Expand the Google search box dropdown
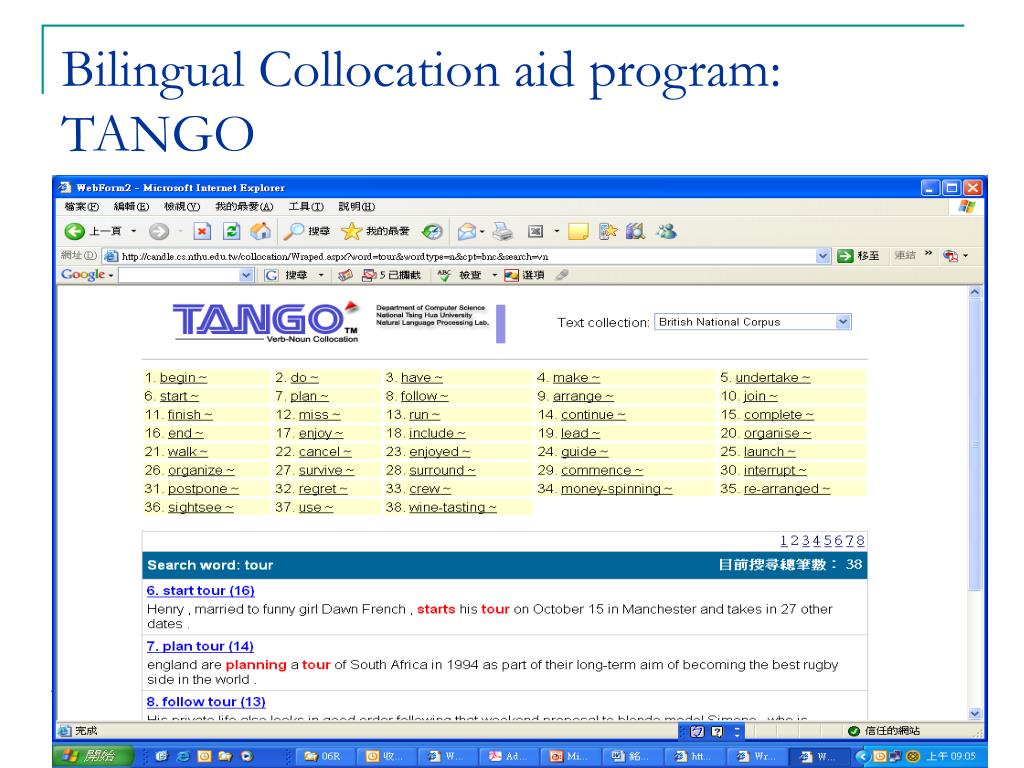This screenshot has height=768, width=1024. [246, 275]
